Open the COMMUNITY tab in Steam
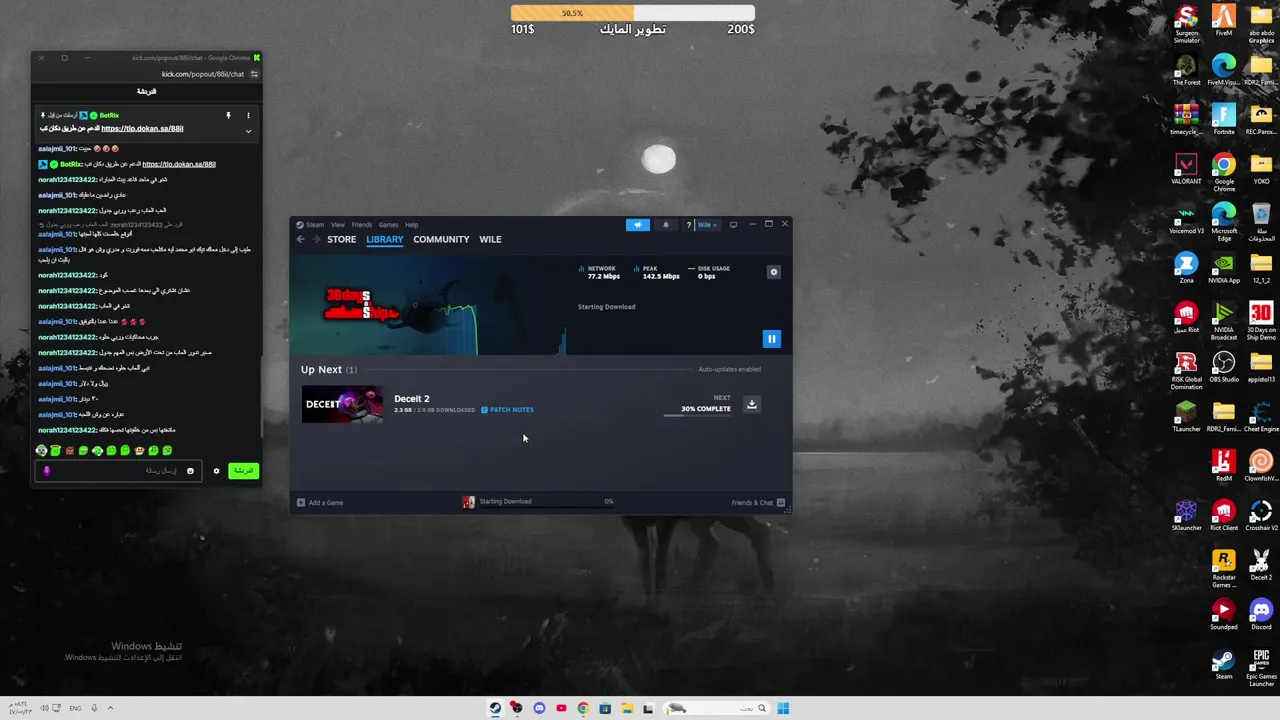This screenshot has height=720, width=1280. point(441,240)
